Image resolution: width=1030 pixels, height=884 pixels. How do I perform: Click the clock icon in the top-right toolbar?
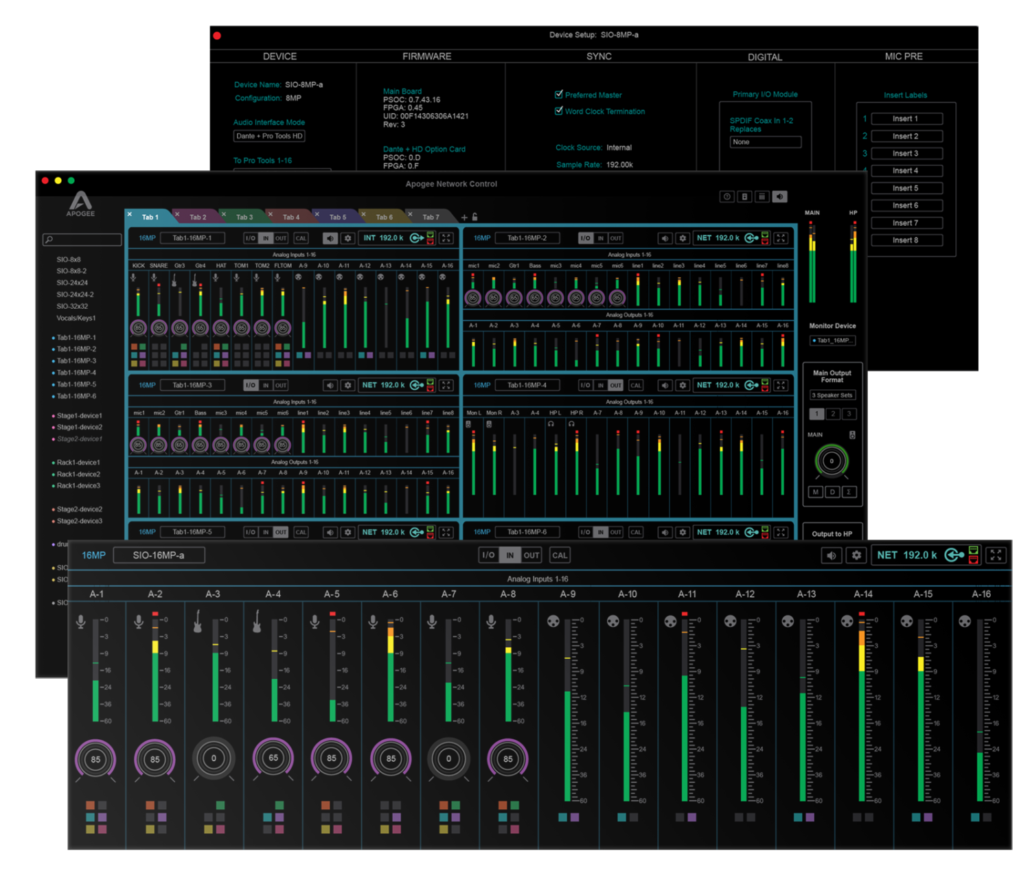727,196
